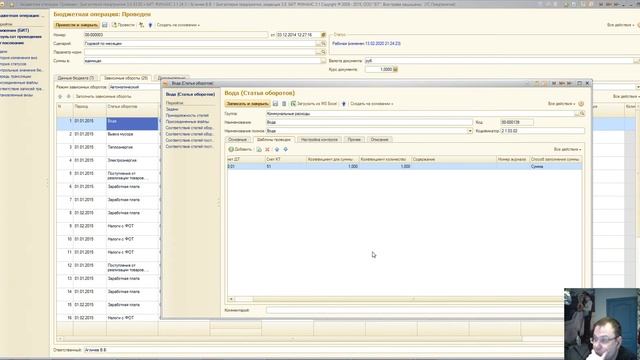Click Заполнить зависимые обороты button
Screen dimensions: 640x360
(103, 96)
